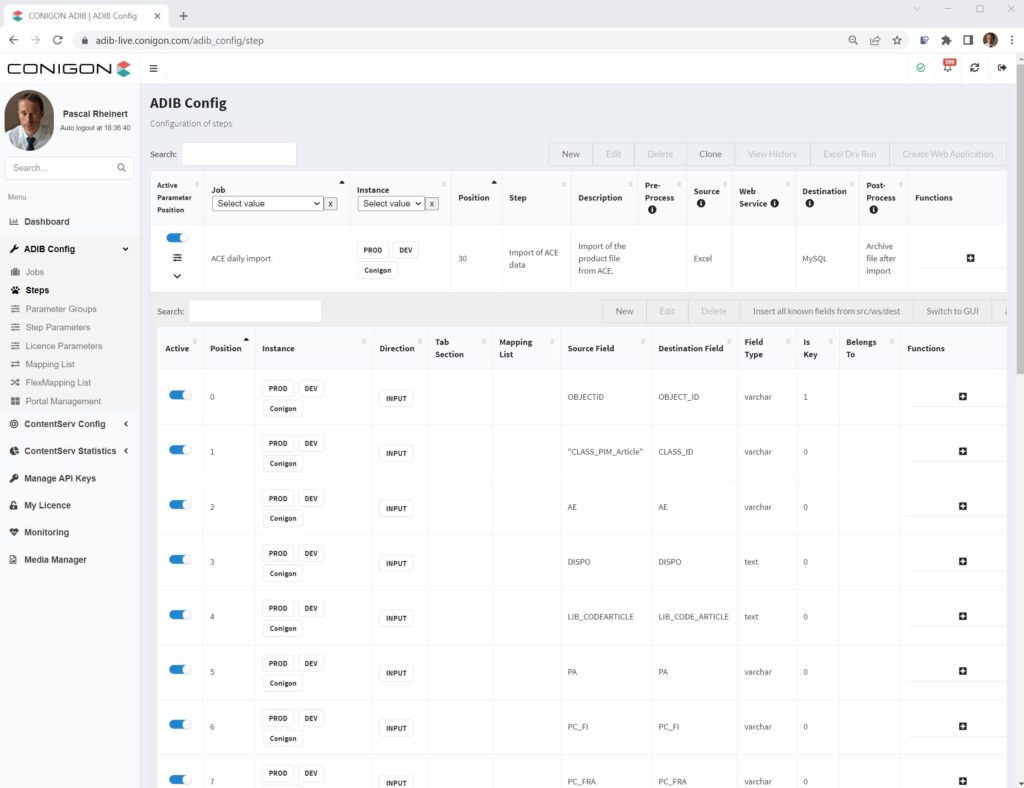
Task: Disable the Active toggle on the ACE daily import row
Action: coord(176,238)
